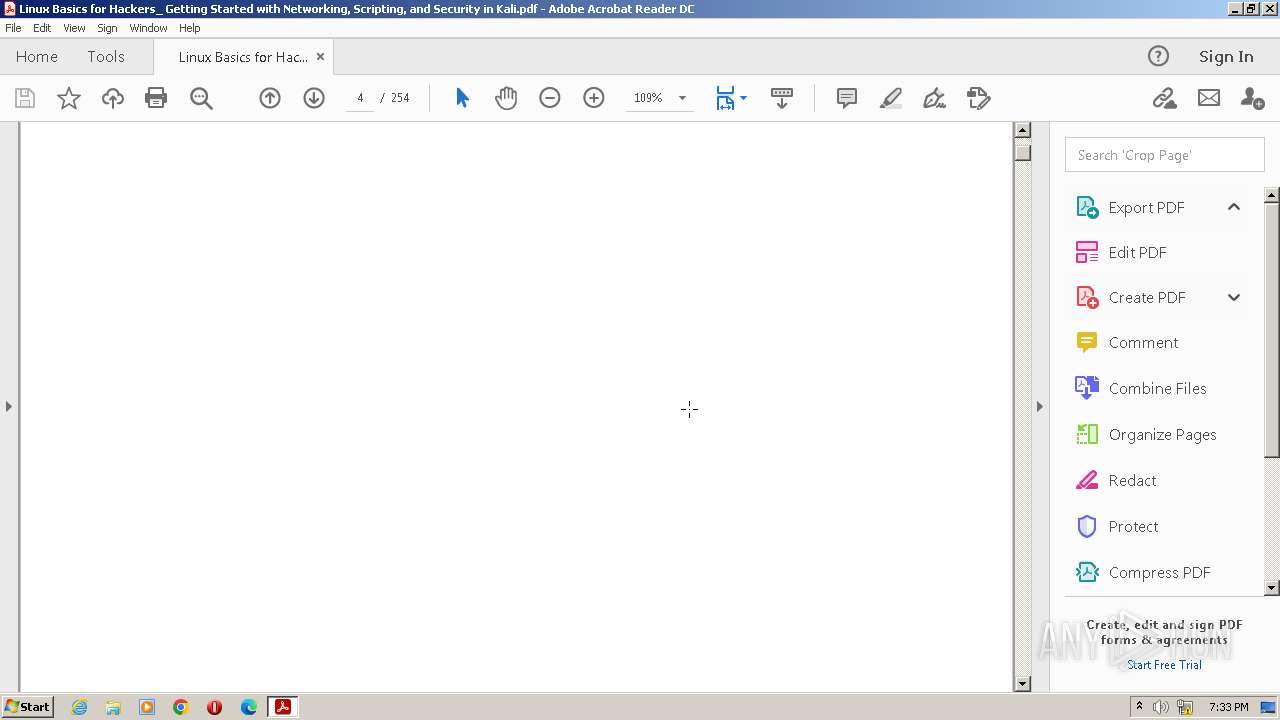Image resolution: width=1280 pixels, height=720 pixels.
Task: Bookmark the document with the star icon
Action: point(69,98)
